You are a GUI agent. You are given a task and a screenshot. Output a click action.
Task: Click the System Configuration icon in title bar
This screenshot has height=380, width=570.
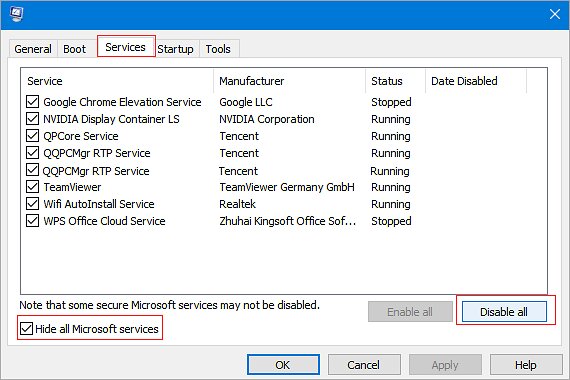(x=16, y=14)
